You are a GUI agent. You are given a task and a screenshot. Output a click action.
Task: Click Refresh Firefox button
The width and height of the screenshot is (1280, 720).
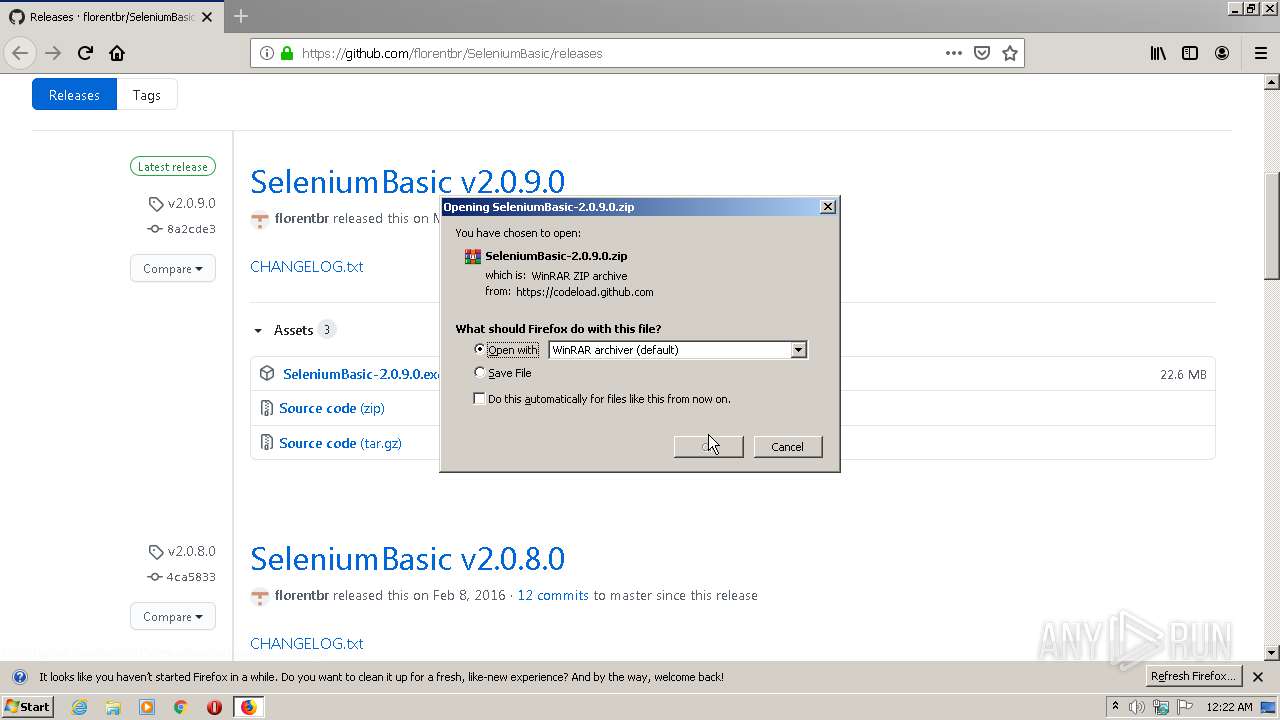[x=1193, y=676]
